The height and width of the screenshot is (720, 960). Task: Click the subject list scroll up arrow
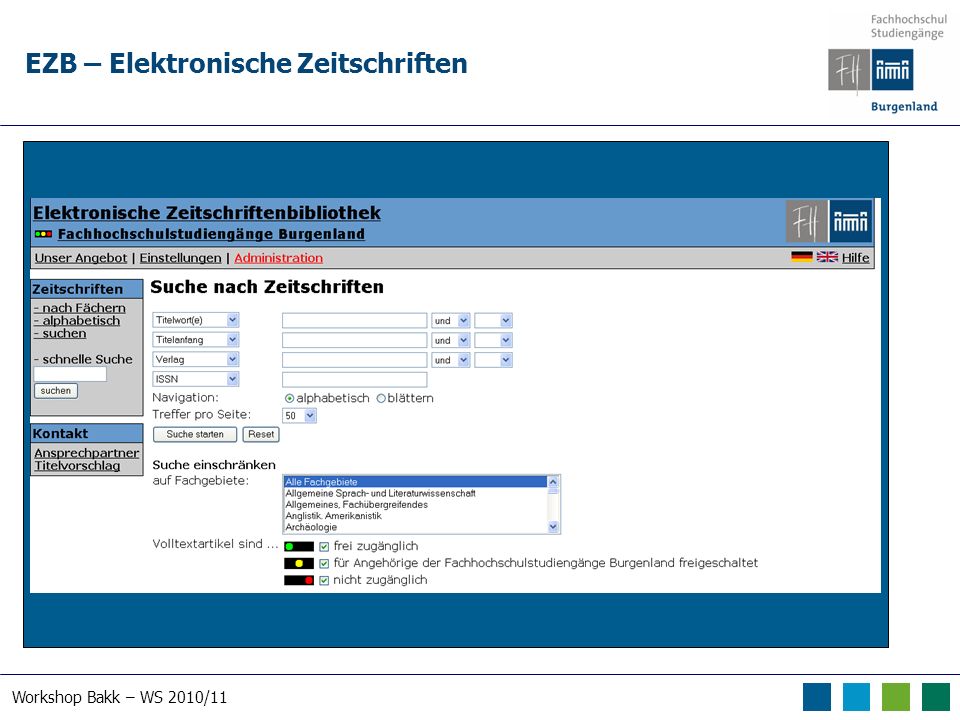[553, 482]
